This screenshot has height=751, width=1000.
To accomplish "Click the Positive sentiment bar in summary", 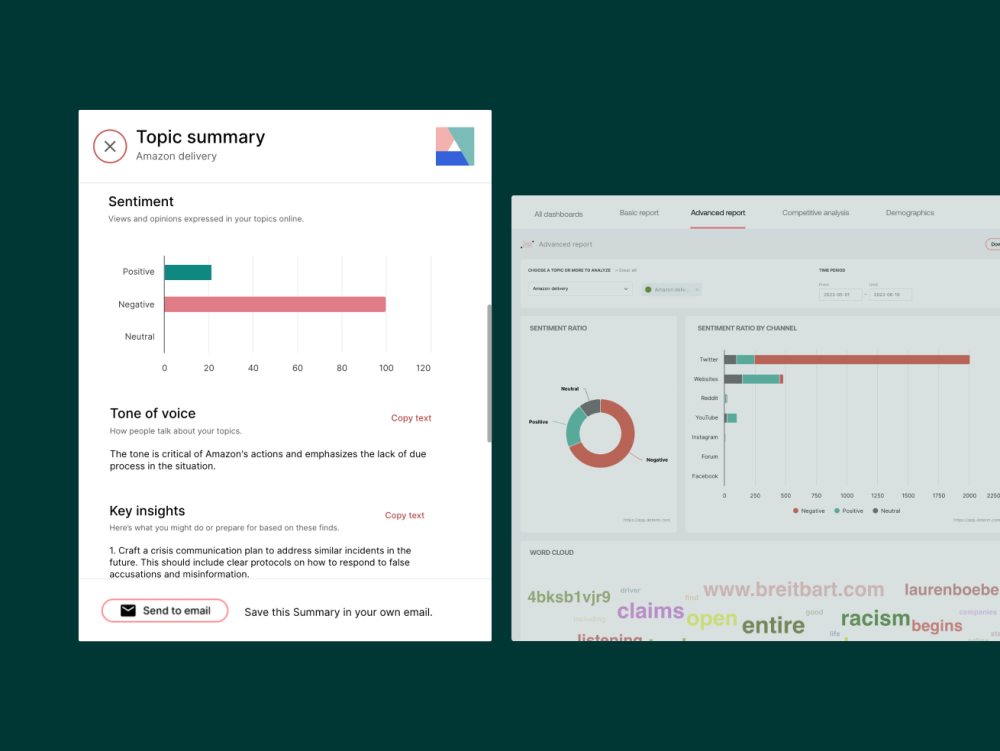I will [x=188, y=272].
